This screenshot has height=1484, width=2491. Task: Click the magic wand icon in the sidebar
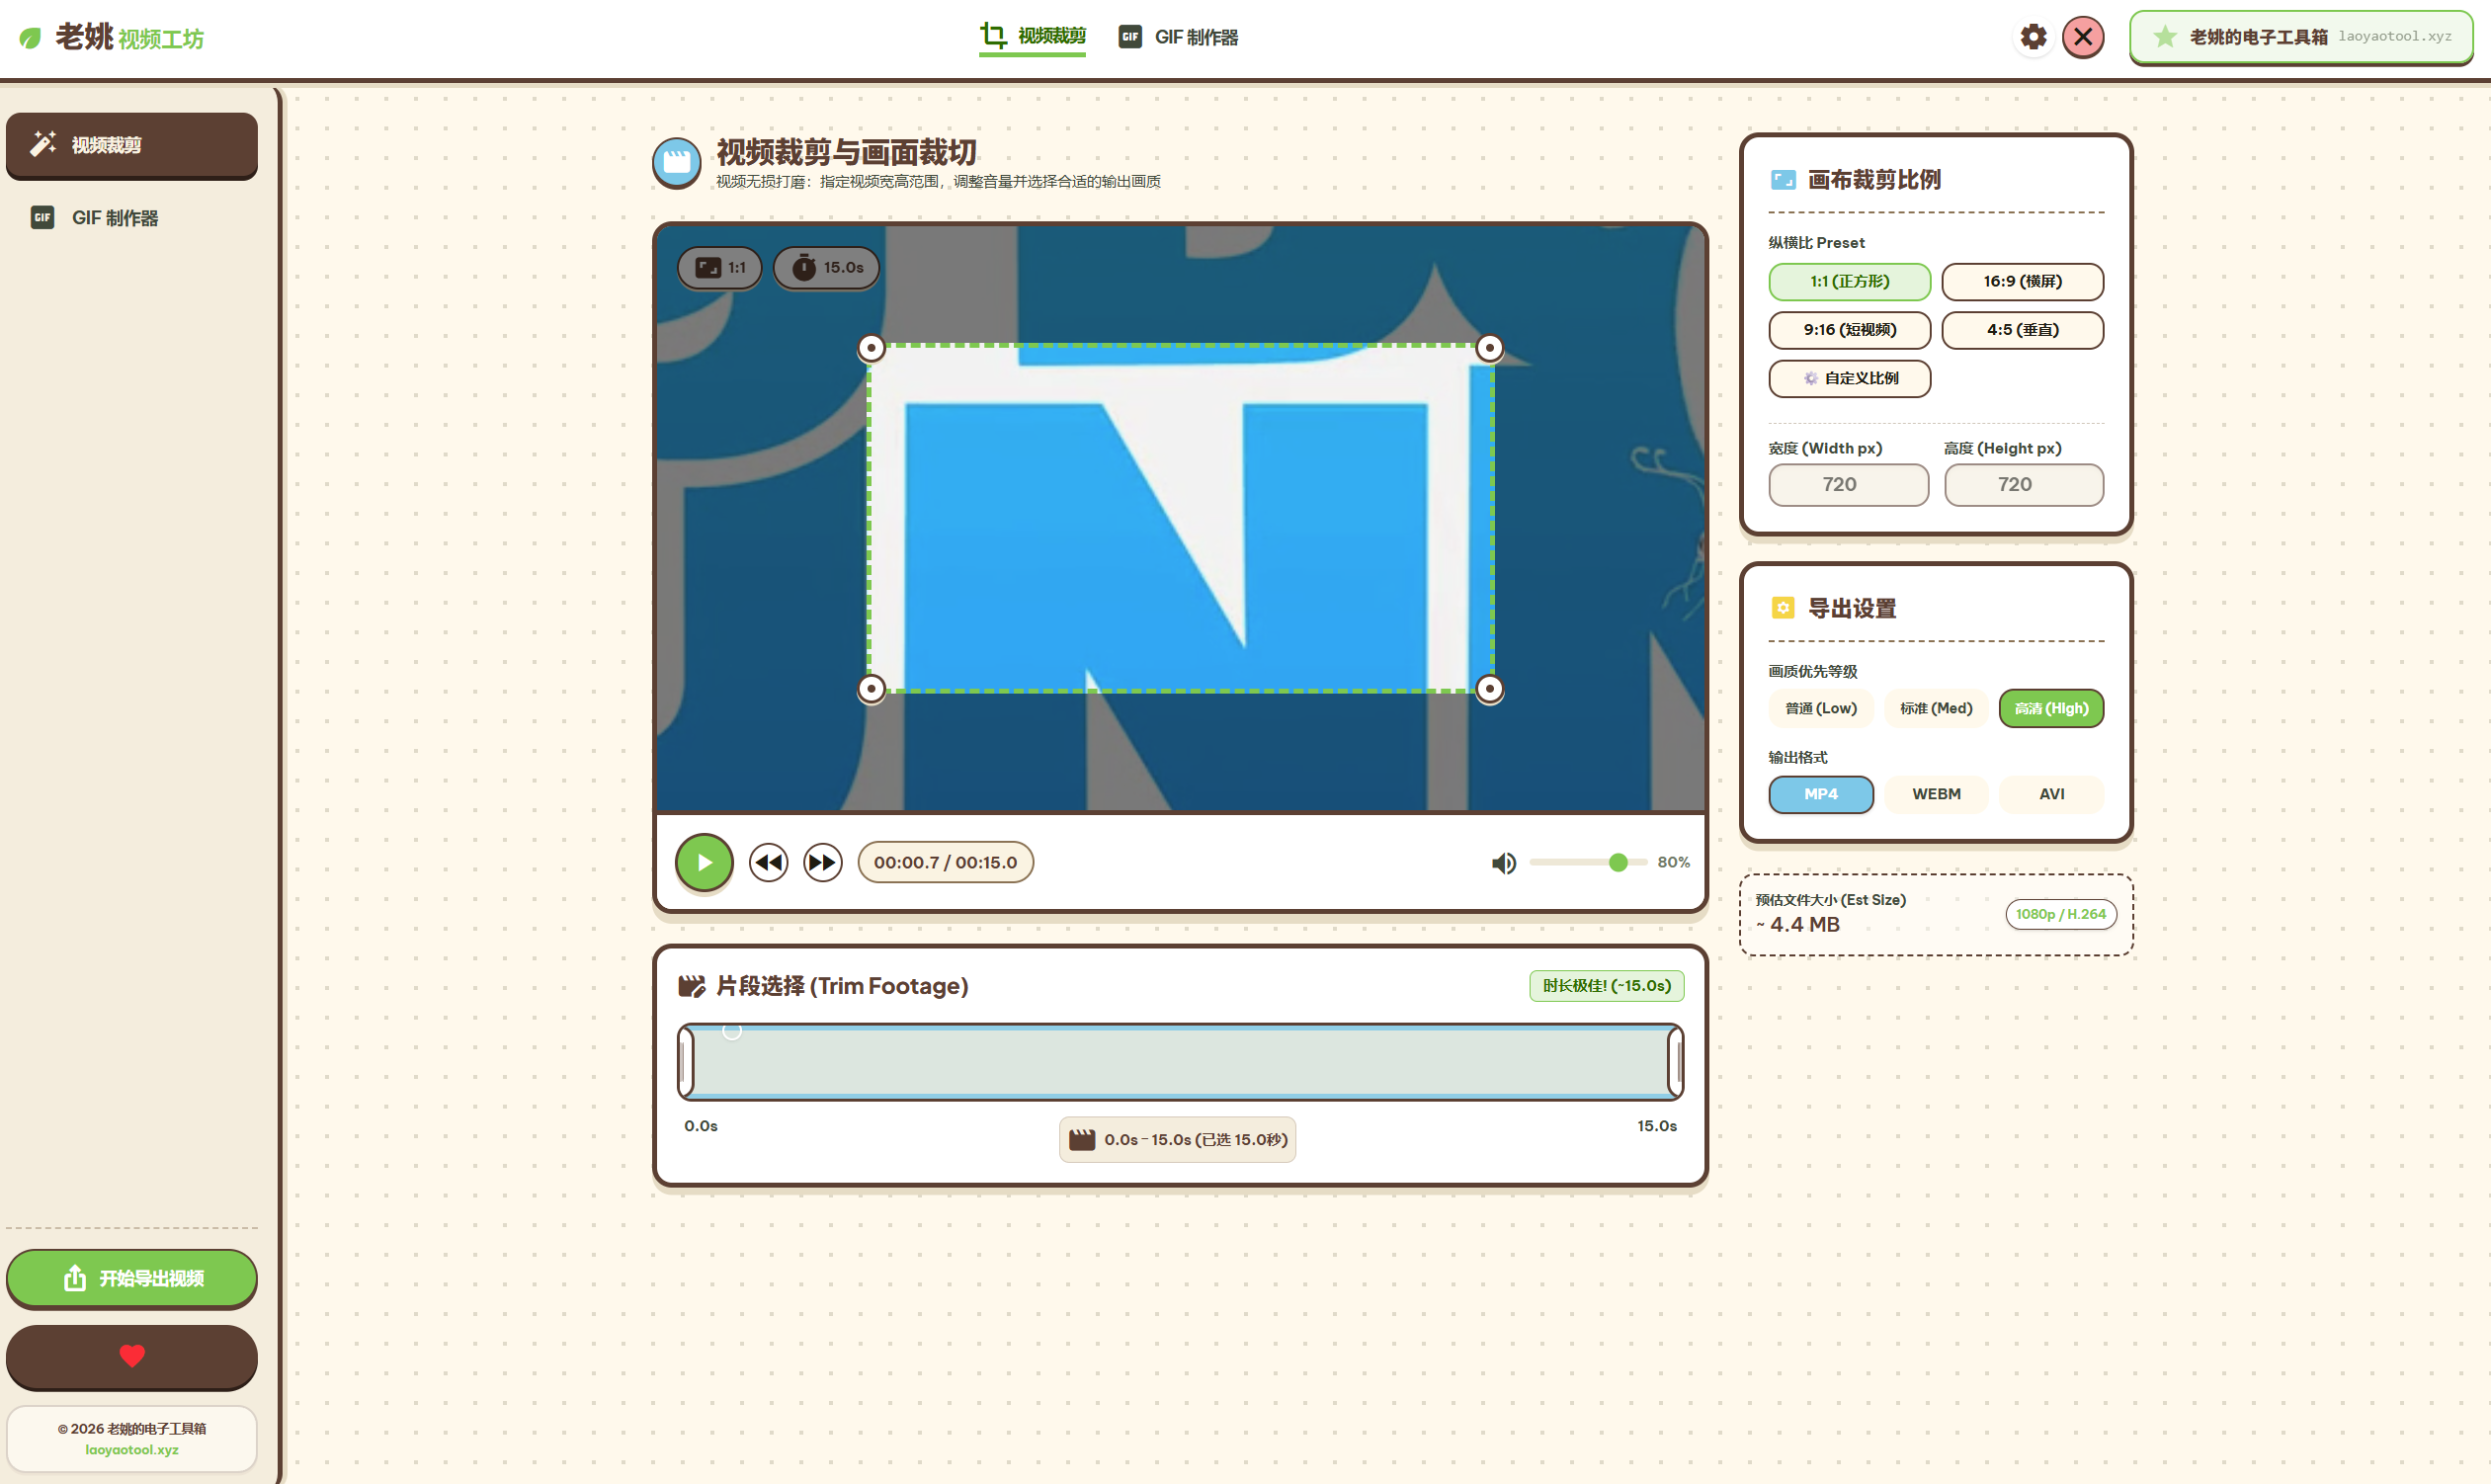click(43, 144)
